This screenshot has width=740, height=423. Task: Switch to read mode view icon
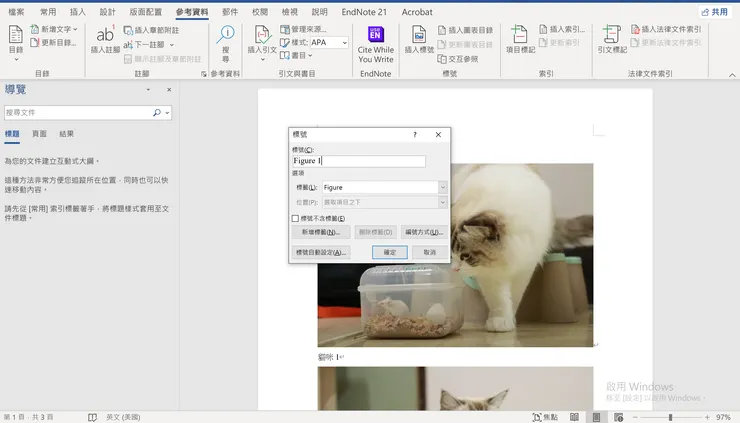pyautogui.click(x=574, y=417)
